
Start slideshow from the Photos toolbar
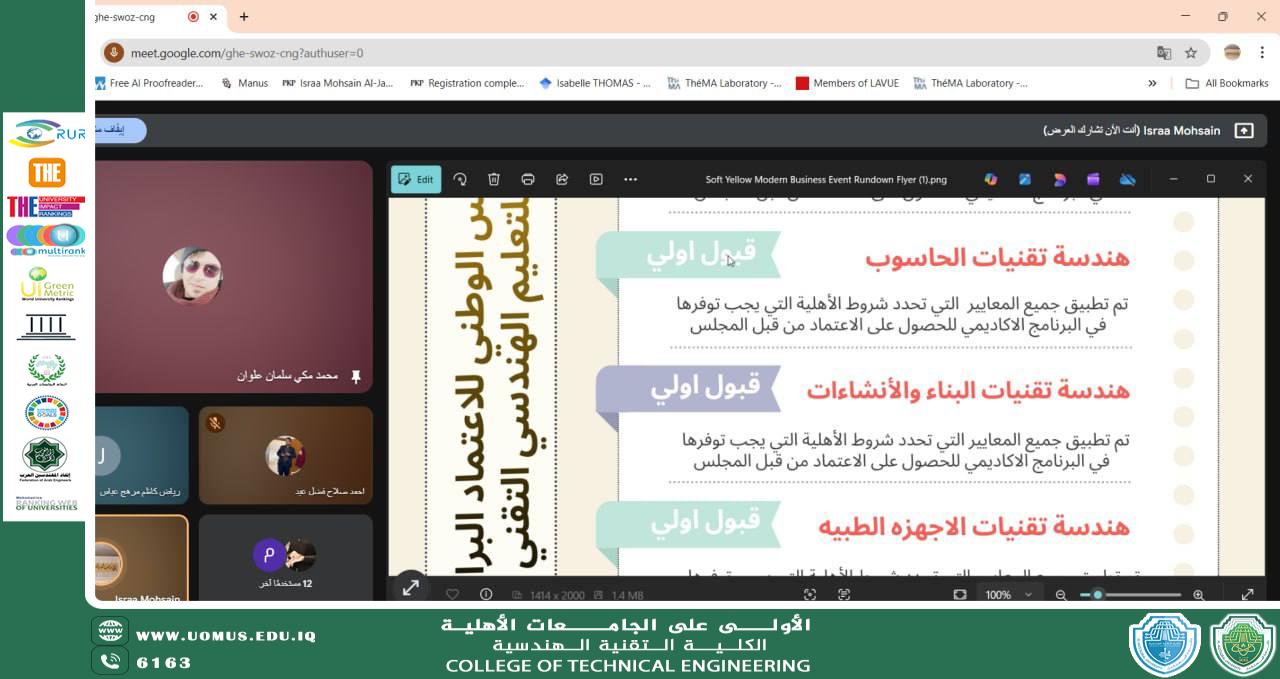[596, 179]
